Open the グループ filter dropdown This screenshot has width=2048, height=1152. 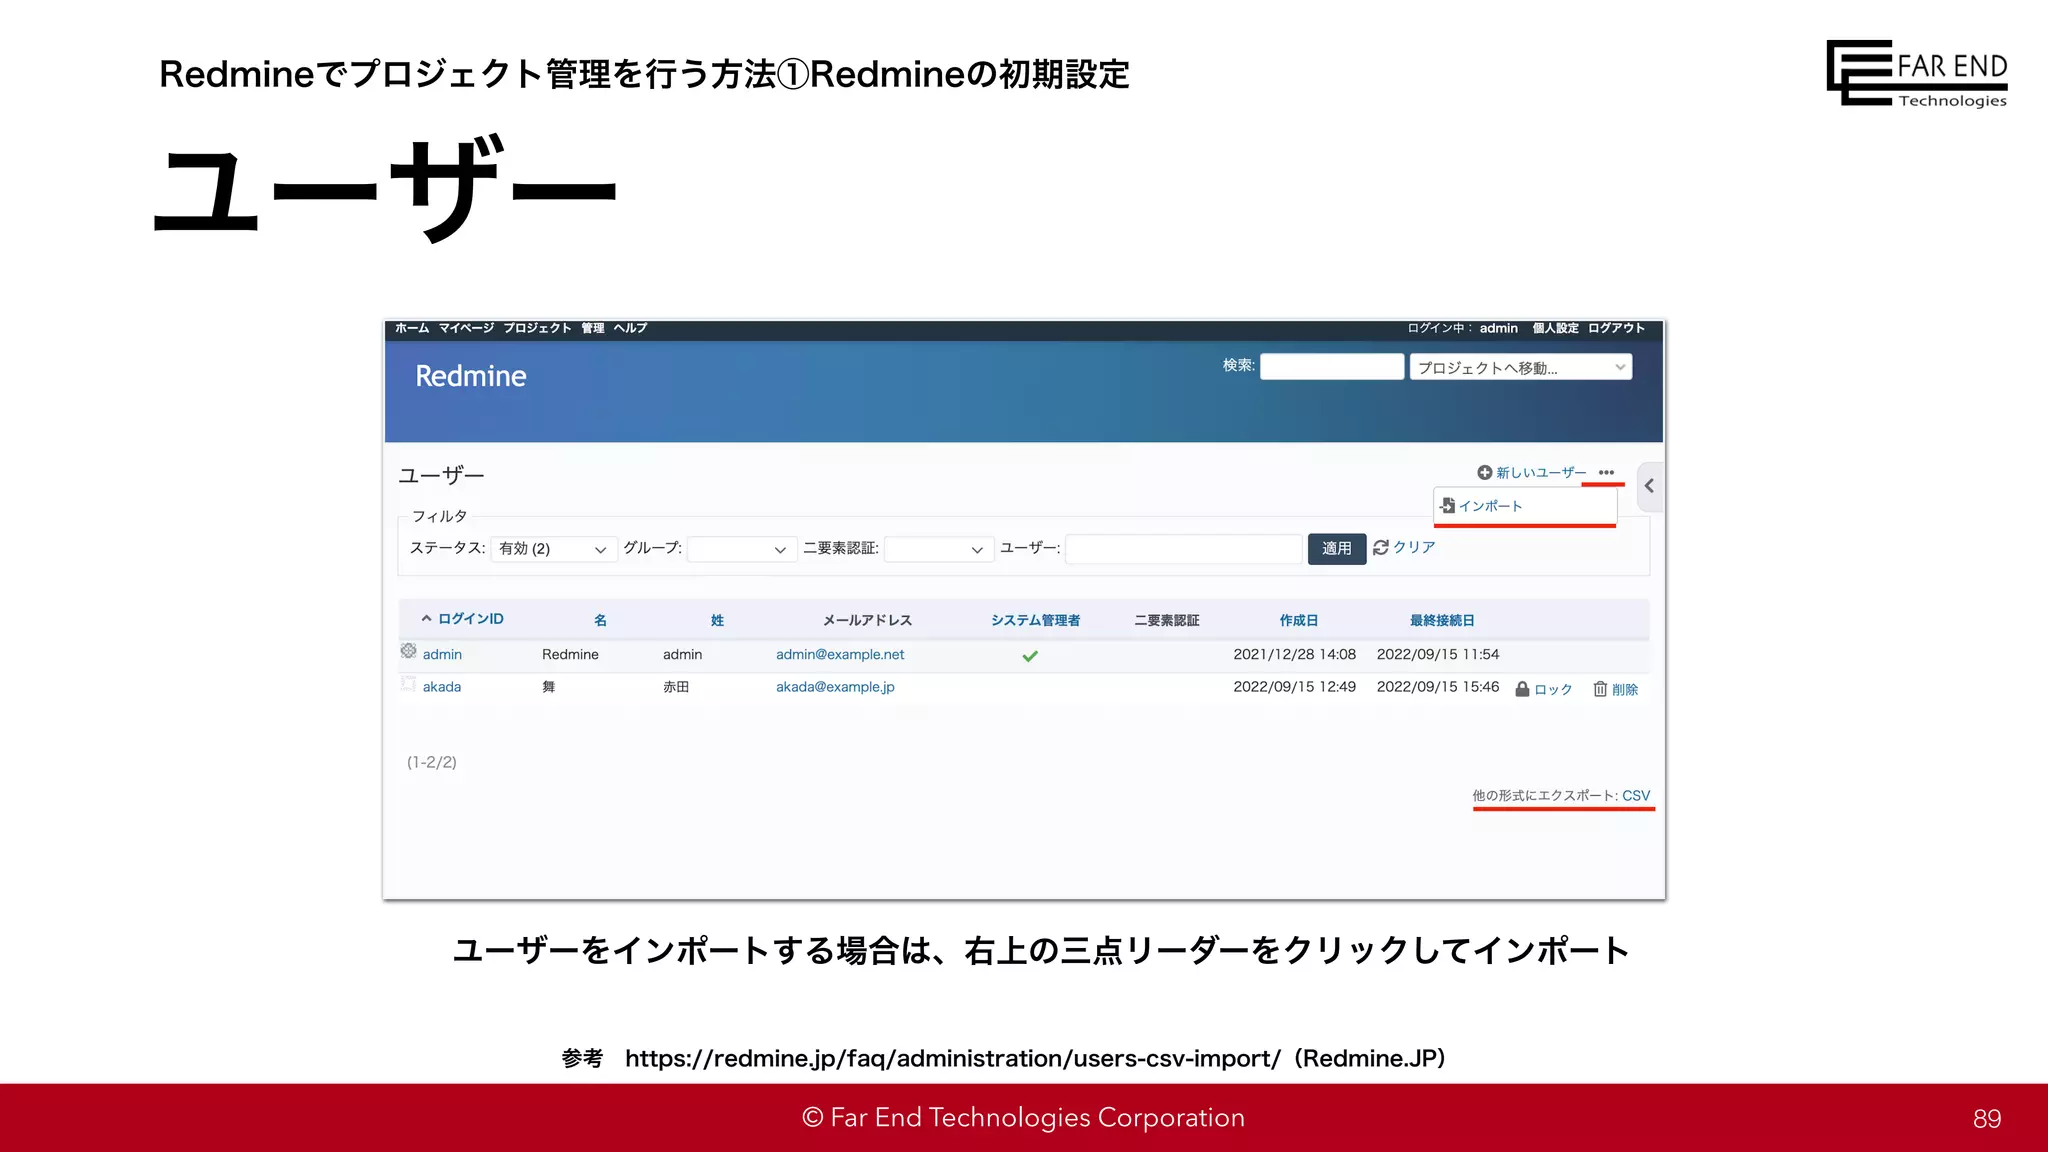pyautogui.click(x=741, y=549)
